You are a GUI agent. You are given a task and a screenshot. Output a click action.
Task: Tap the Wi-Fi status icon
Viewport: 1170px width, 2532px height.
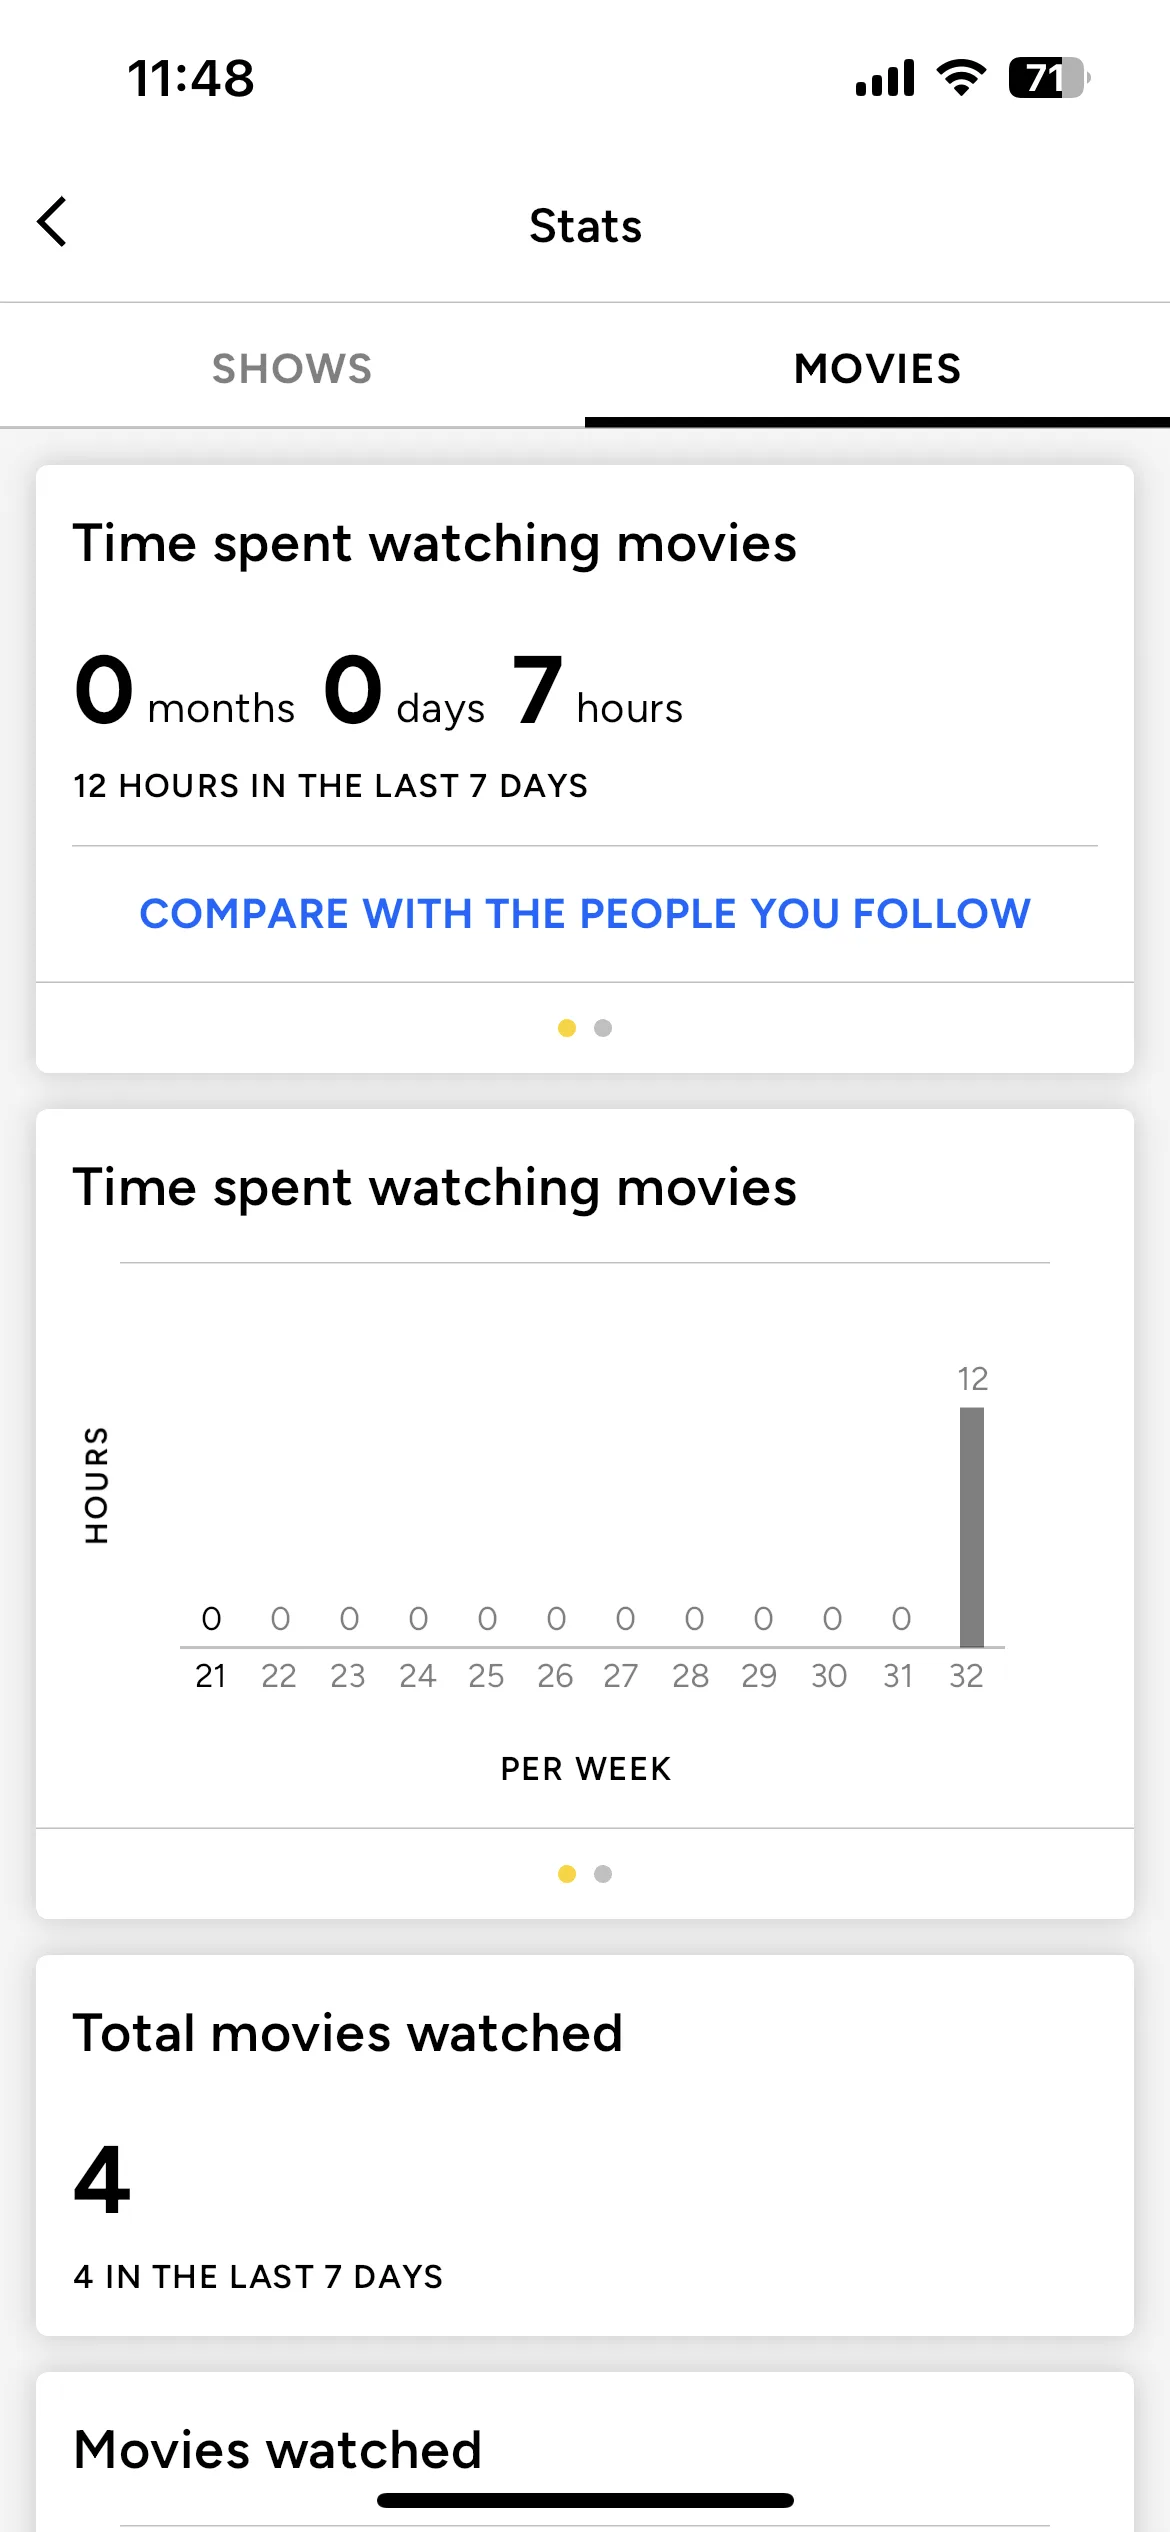(x=961, y=78)
